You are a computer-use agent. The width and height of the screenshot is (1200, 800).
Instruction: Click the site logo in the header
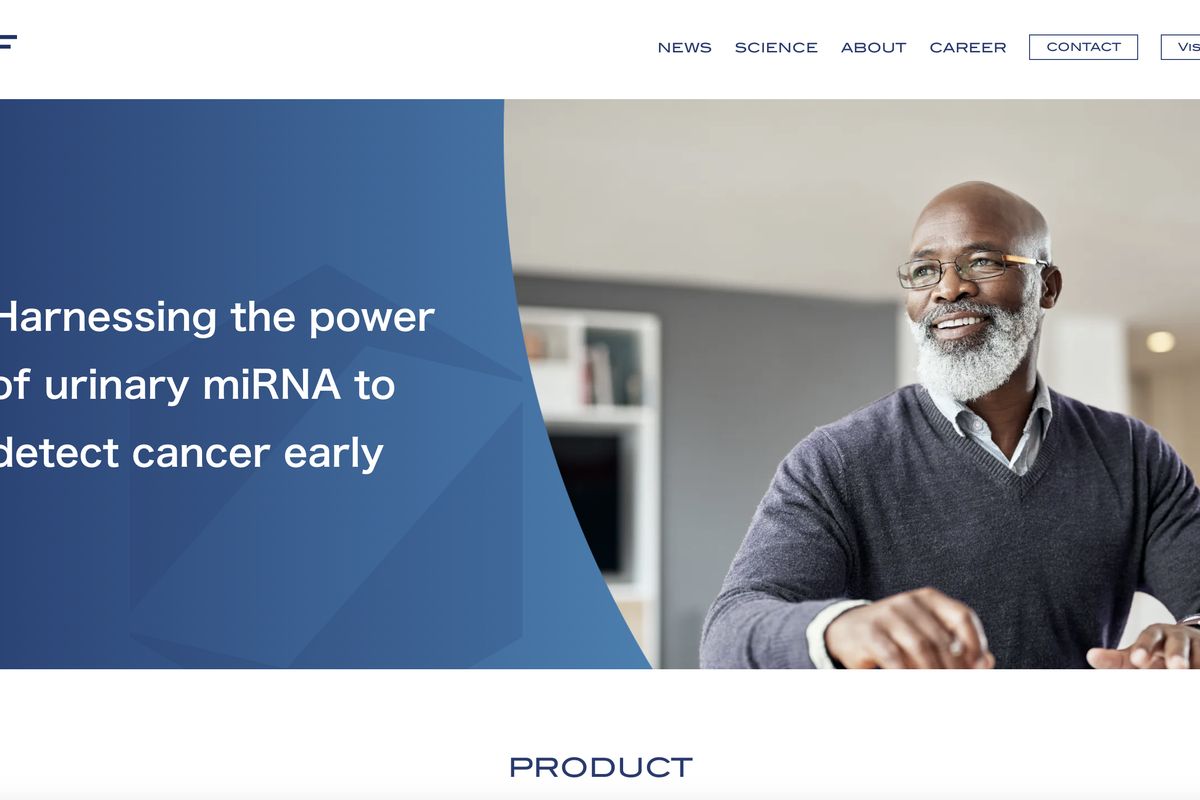(x=8, y=43)
